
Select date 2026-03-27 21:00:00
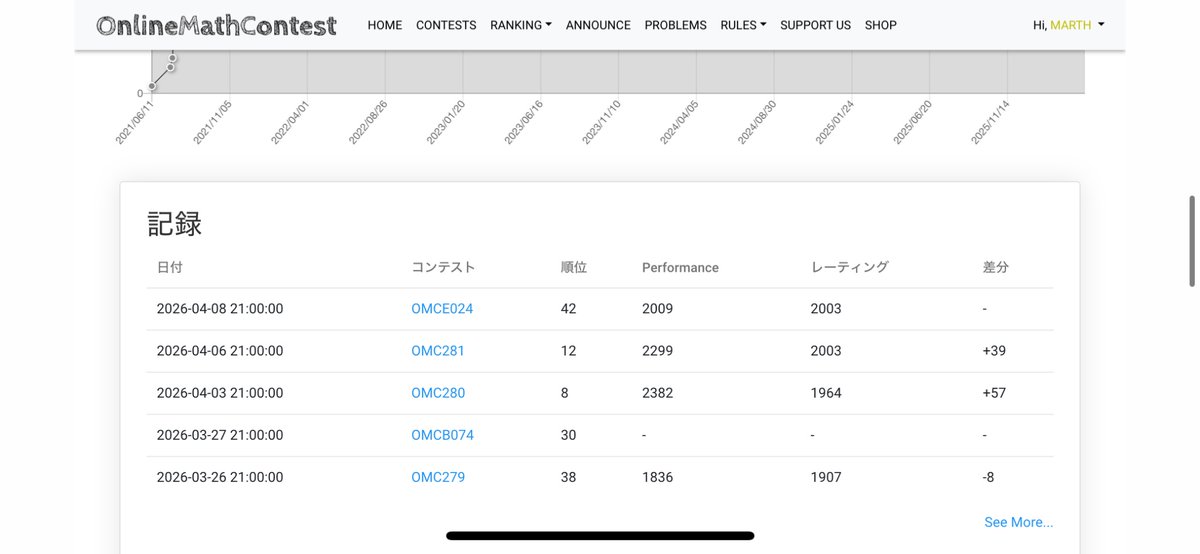pyautogui.click(x=220, y=435)
